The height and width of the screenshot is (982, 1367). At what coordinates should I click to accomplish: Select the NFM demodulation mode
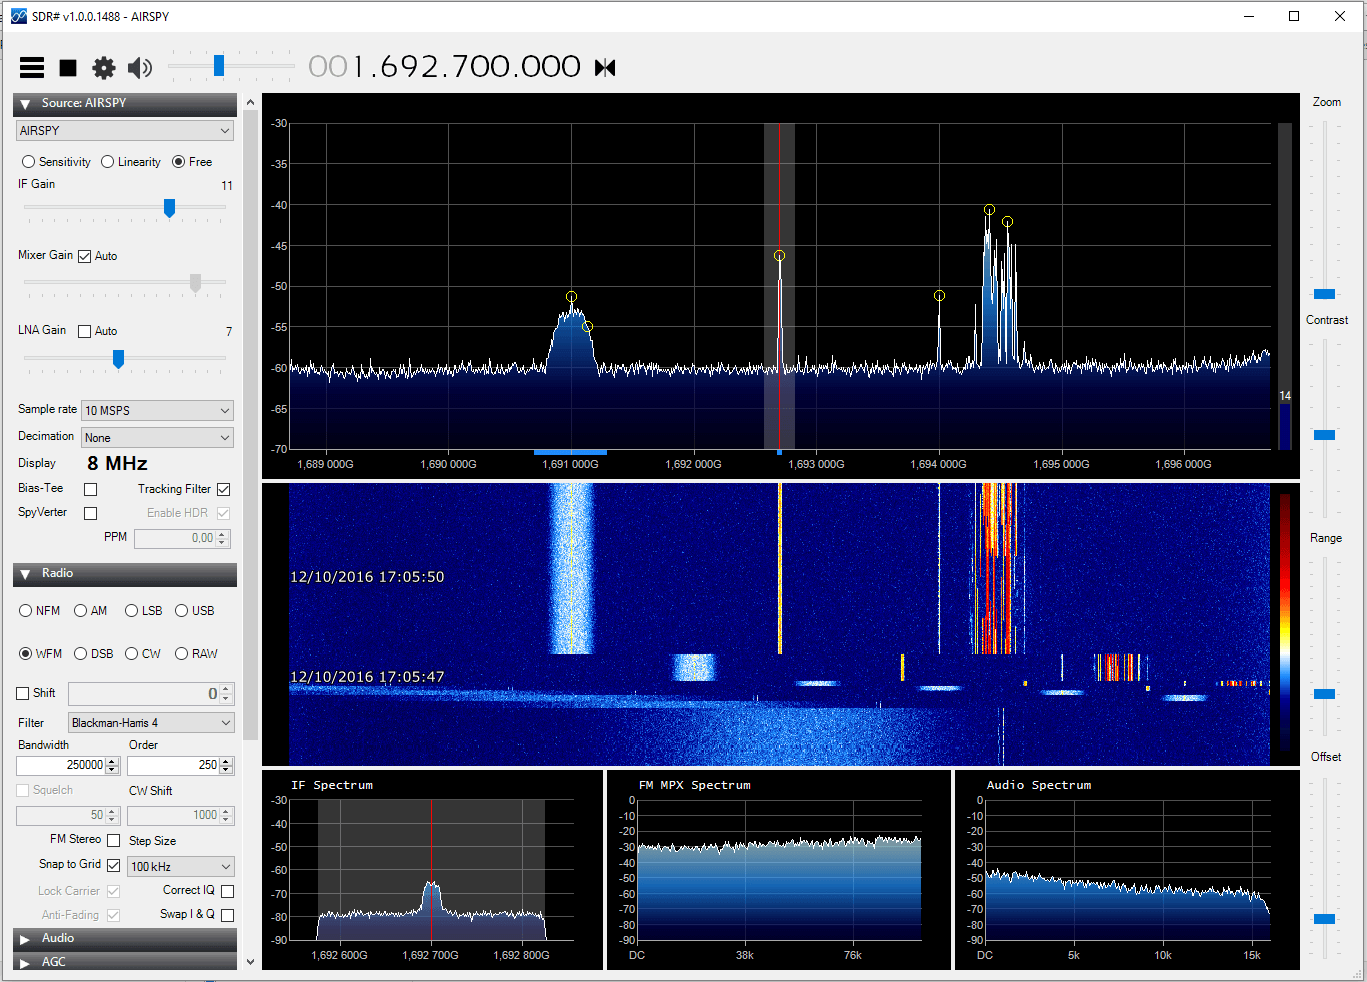coord(26,611)
